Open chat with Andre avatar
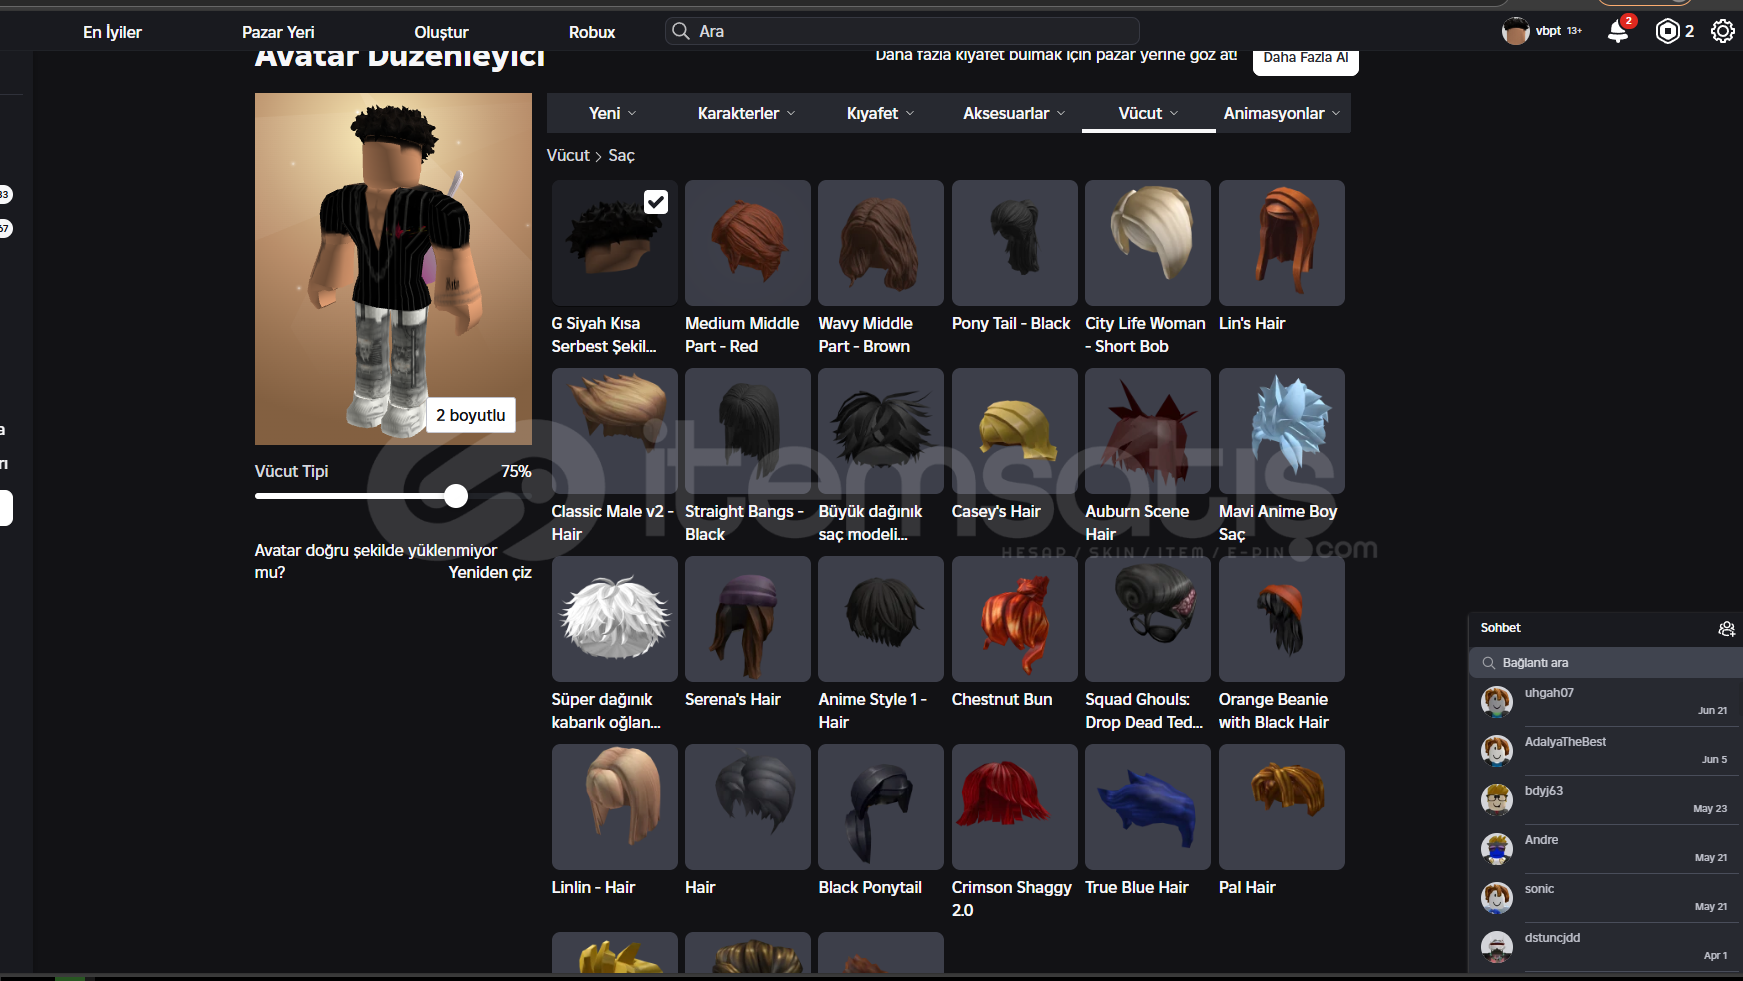 [x=1497, y=848]
